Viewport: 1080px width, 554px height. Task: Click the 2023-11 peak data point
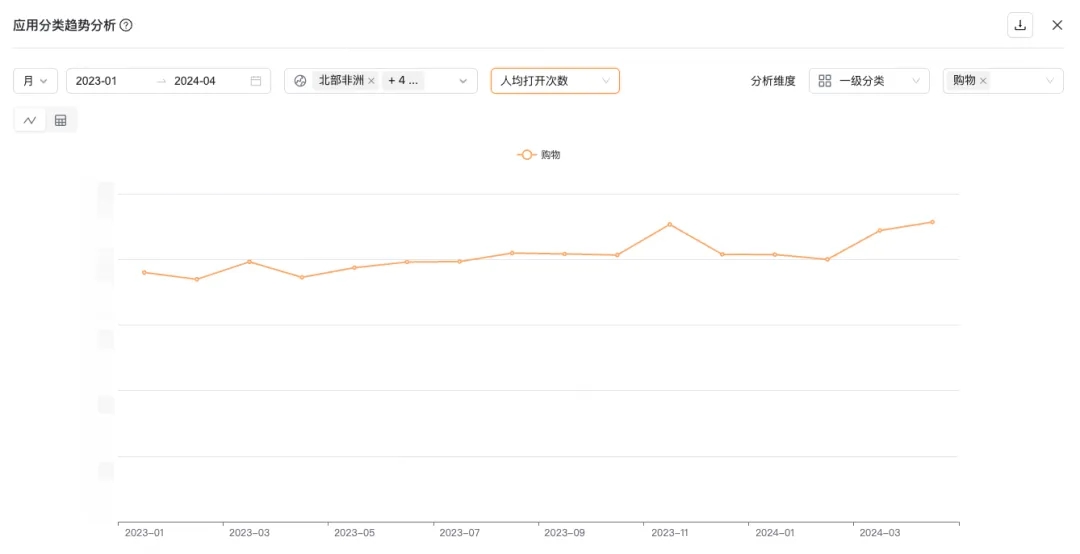(669, 224)
